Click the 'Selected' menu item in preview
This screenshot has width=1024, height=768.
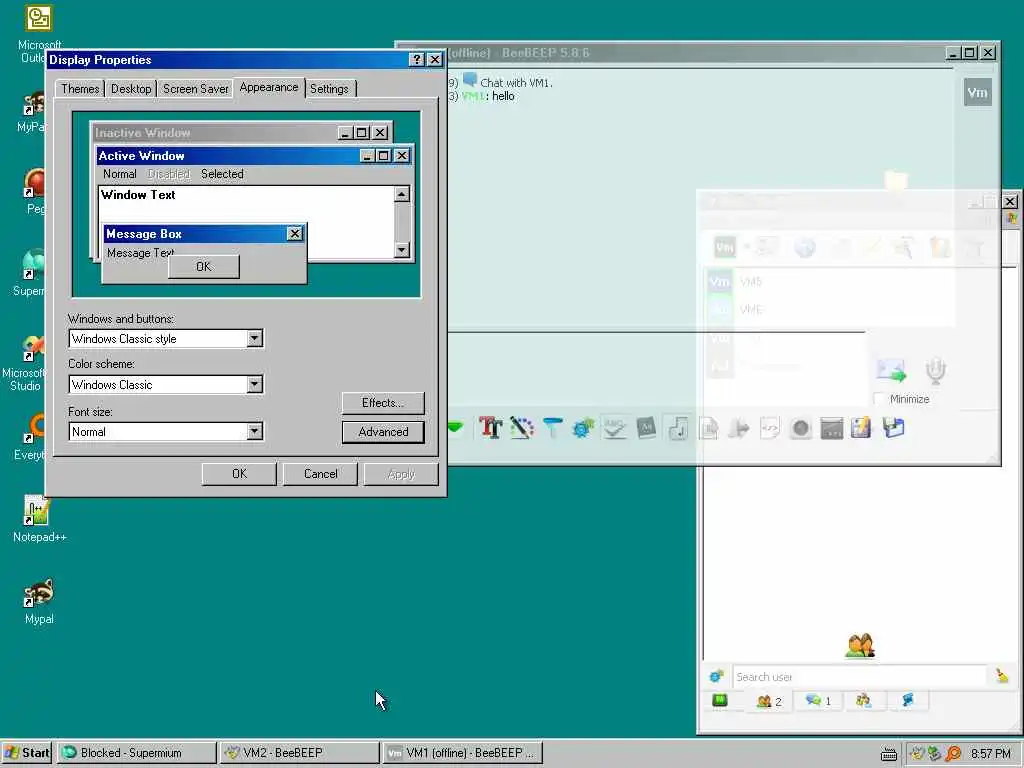(x=222, y=174)
